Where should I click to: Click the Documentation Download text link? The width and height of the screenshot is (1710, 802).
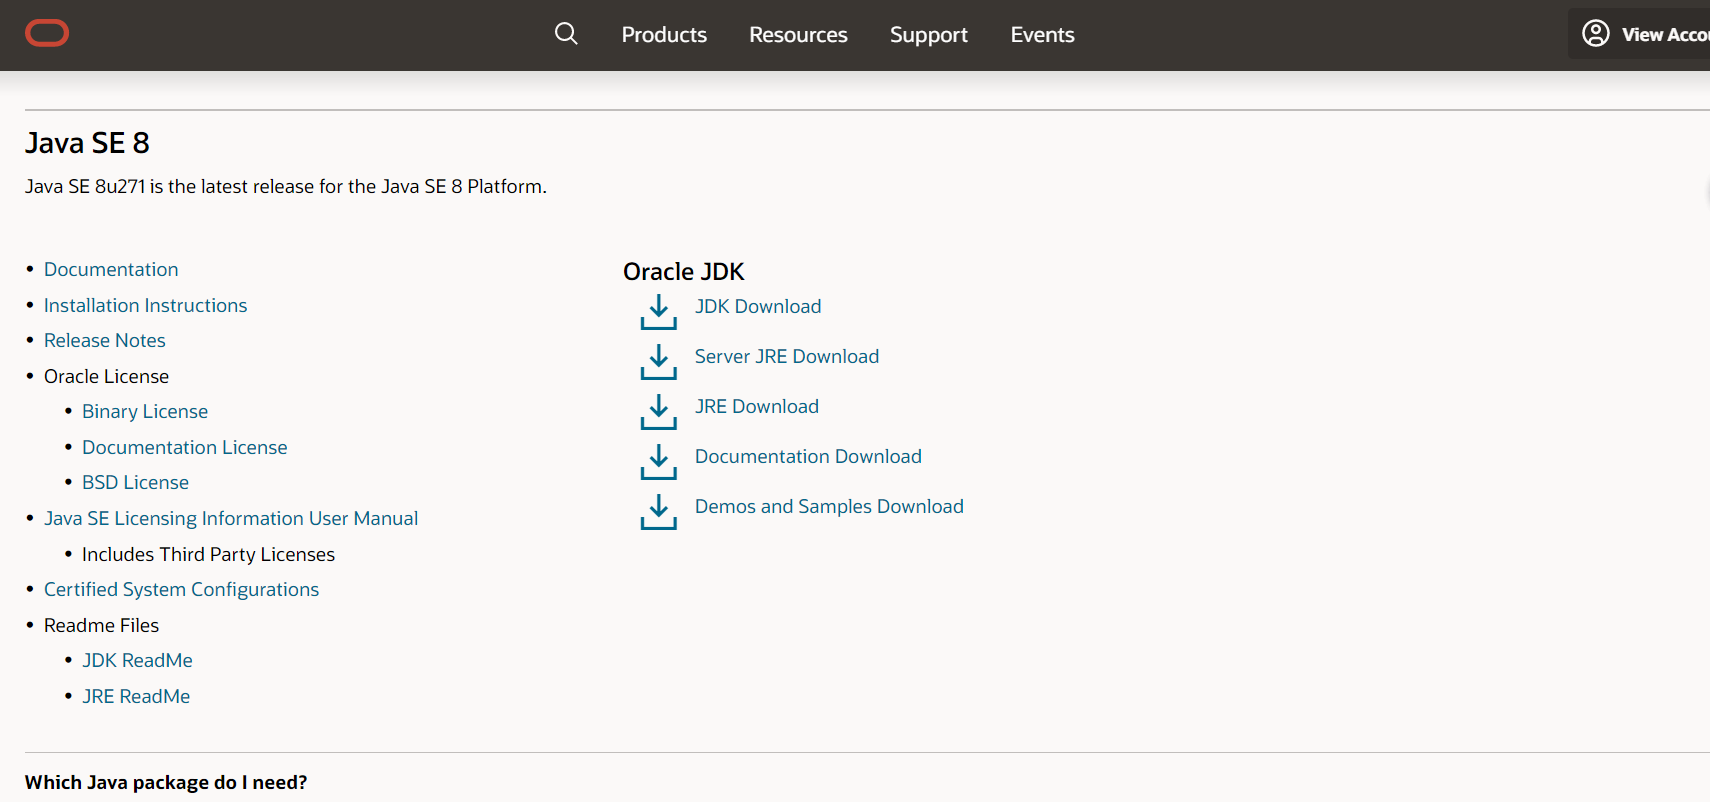[x=808, y=457]
